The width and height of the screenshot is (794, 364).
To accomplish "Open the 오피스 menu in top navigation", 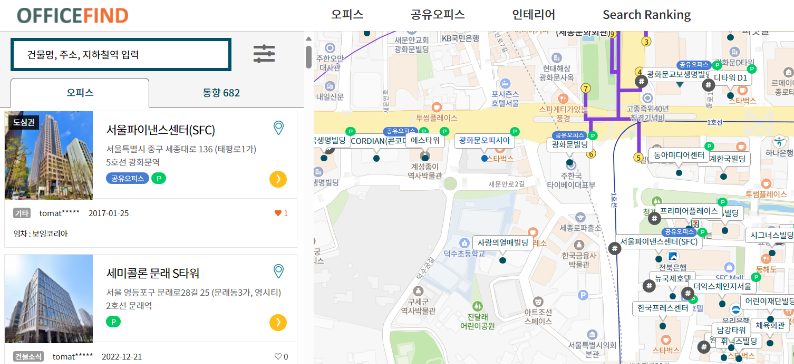I will (x=347, y=15).
